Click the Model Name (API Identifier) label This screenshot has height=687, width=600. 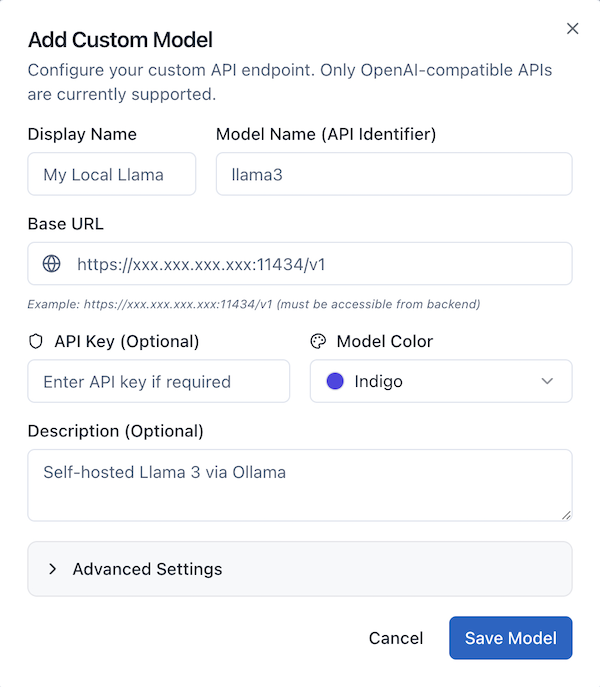[326, 134]
